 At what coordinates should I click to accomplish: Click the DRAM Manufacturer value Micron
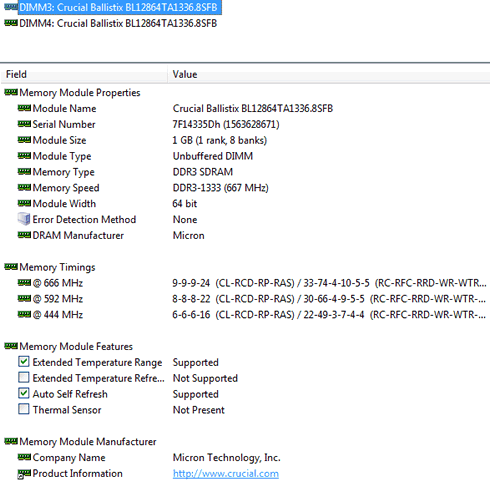pyautogui.click(x=189, y=235)
